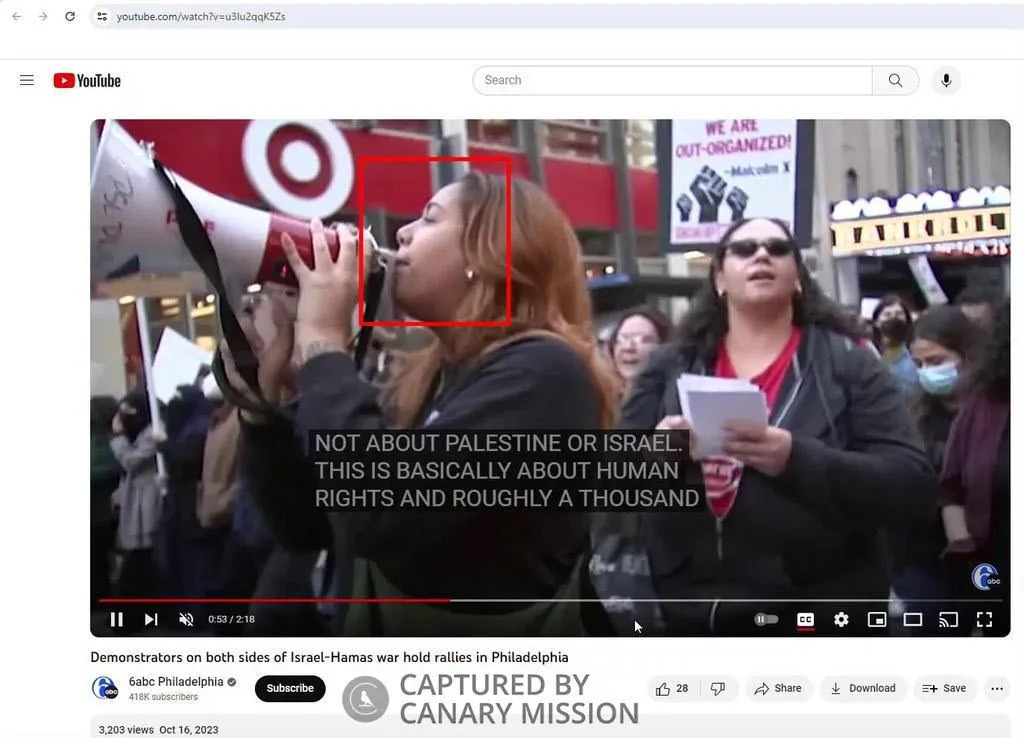This screenshot has width=1024, height=738.
Task: Open the YouTube guide hamburger menu
Action: [27, 80]
